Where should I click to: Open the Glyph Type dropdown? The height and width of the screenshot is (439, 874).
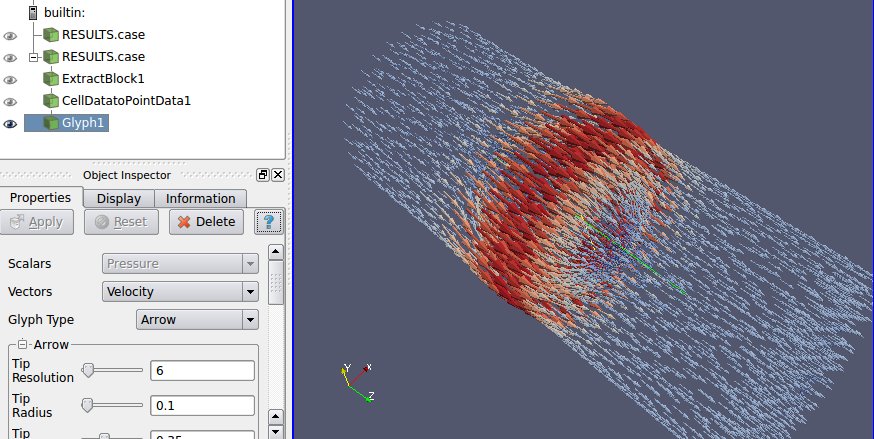(x=197, y=320)
